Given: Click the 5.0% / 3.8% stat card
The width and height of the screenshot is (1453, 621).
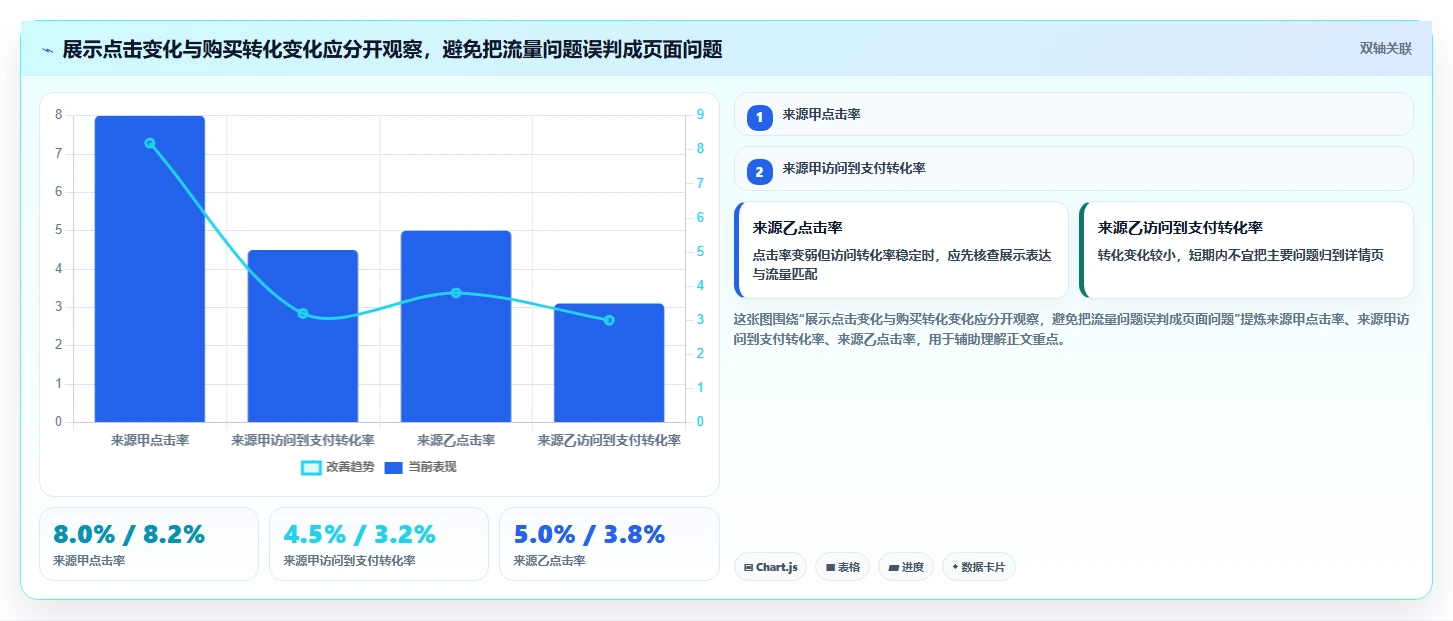Looking at the screenshot, I should [609, 544].
